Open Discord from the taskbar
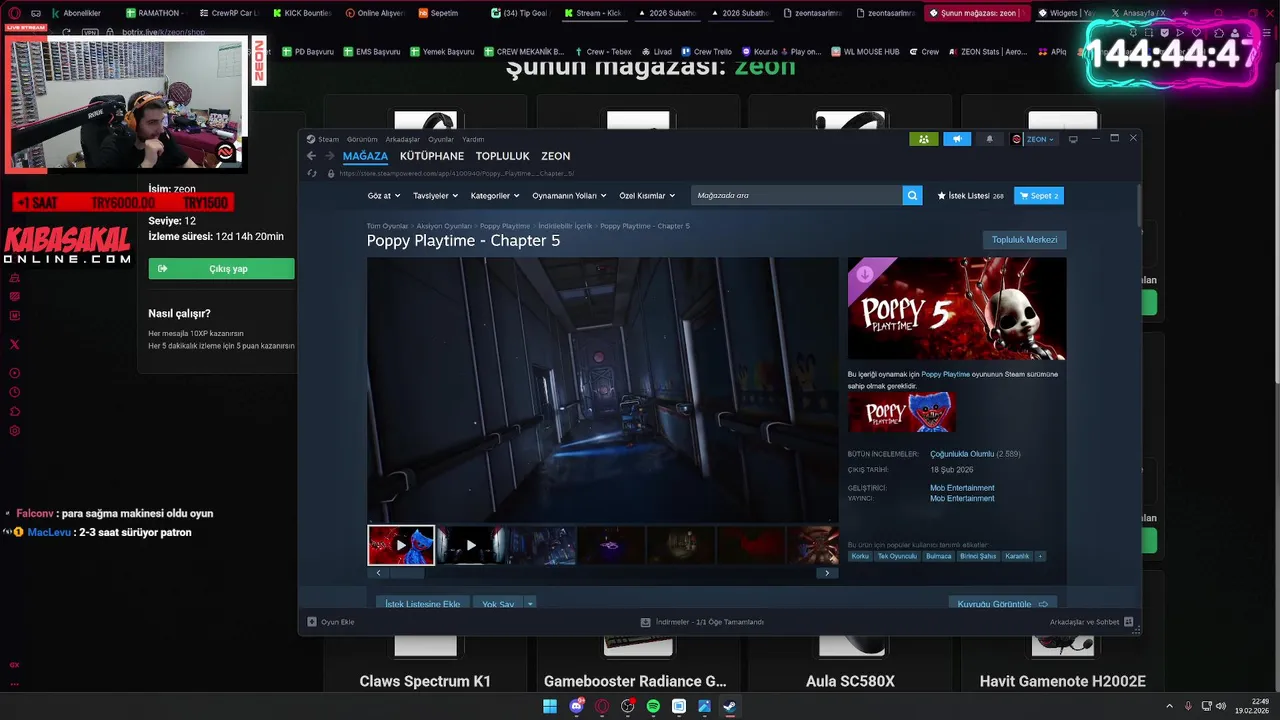 click(x=576, y=706)
